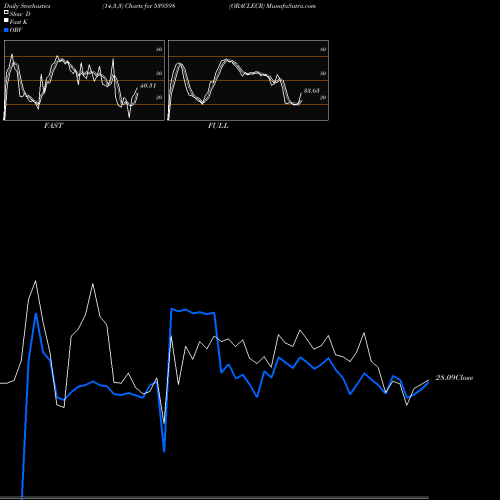The width and height of the screenshot is (500, 500).
Task: Click the '(14,3,3) Charts for' heading text
Action: (127, 6)
